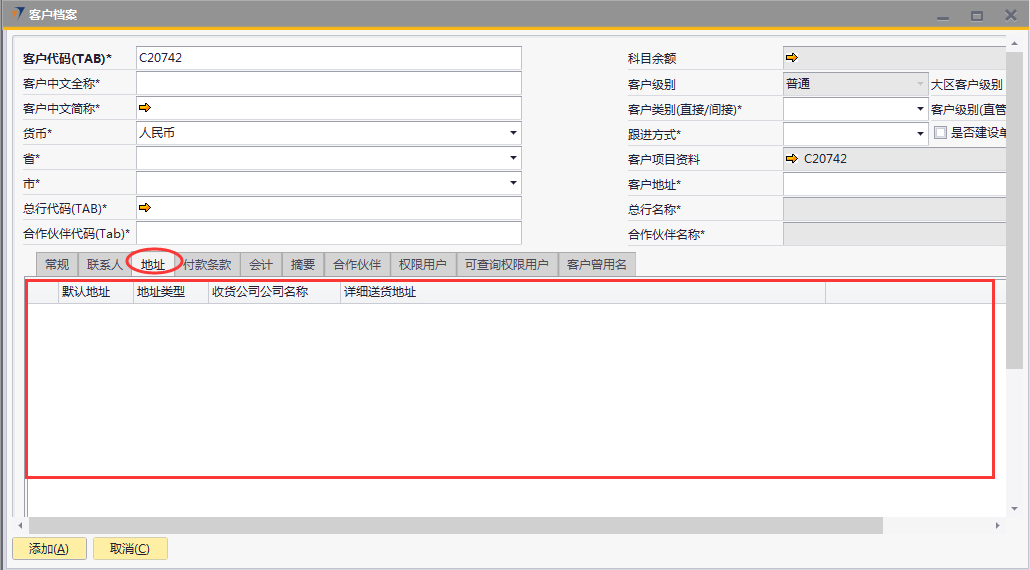The image size is (1030, 570).
Task: Click the link arrow in 总行代码(TAB) field
Action: pos(144,208)
